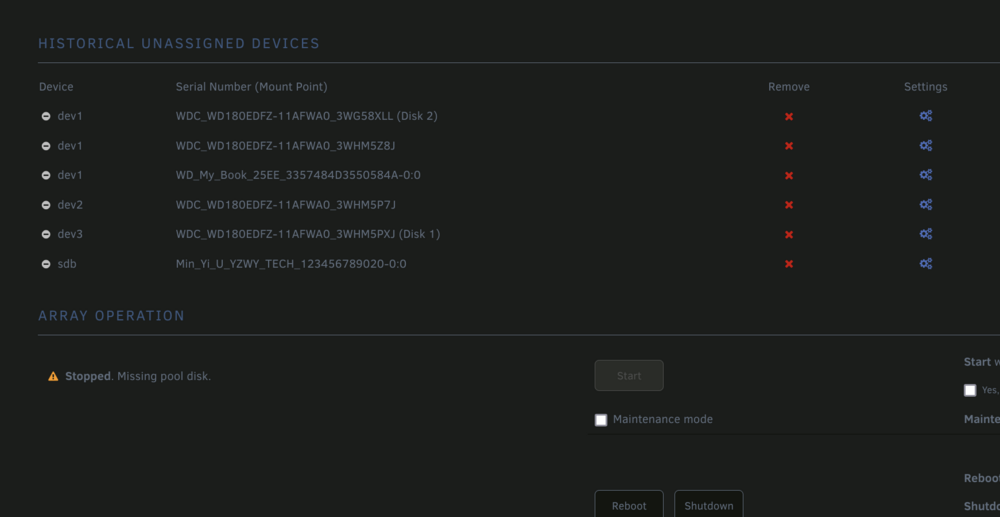
Task: Open settings for the Min_Yi_U_YZWY_TECH device
Action: pyautogui.click(x=925, y=263)
